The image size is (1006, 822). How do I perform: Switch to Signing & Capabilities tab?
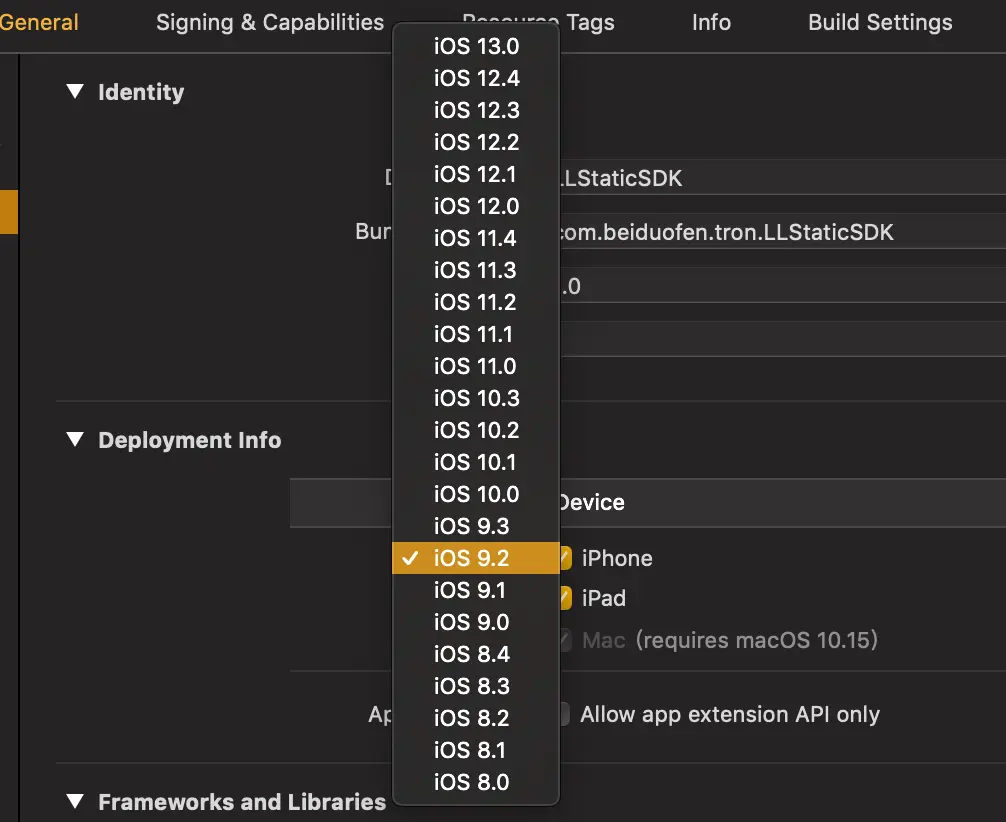(x=270, y=22)
